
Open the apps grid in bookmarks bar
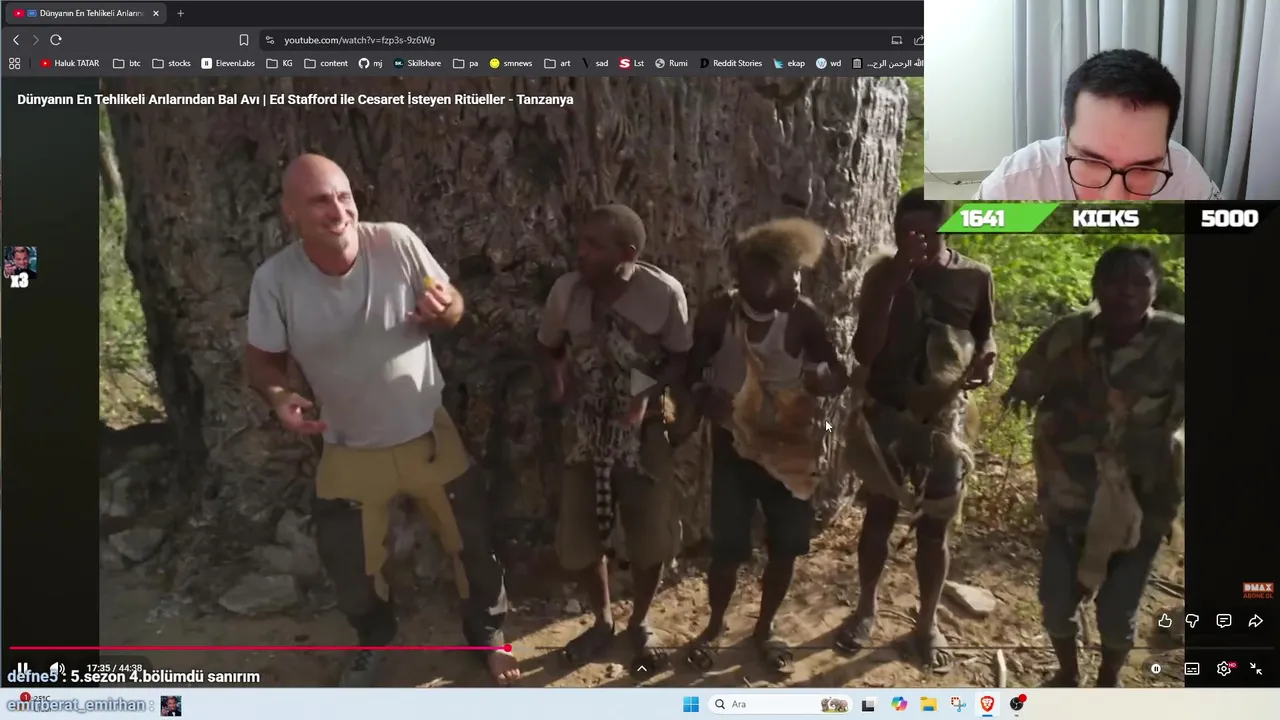14,63
